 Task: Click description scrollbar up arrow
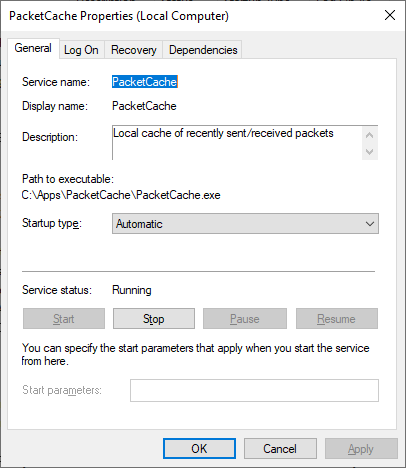[x=369, y=135]
